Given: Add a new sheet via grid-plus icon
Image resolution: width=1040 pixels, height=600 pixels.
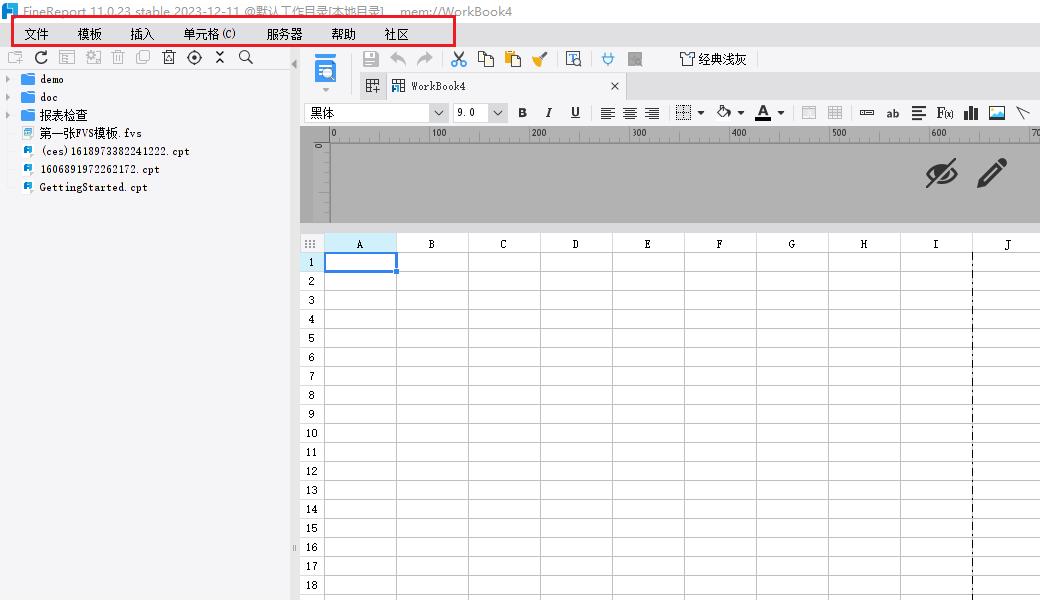Looking at the screenshot, I should 373,86.
